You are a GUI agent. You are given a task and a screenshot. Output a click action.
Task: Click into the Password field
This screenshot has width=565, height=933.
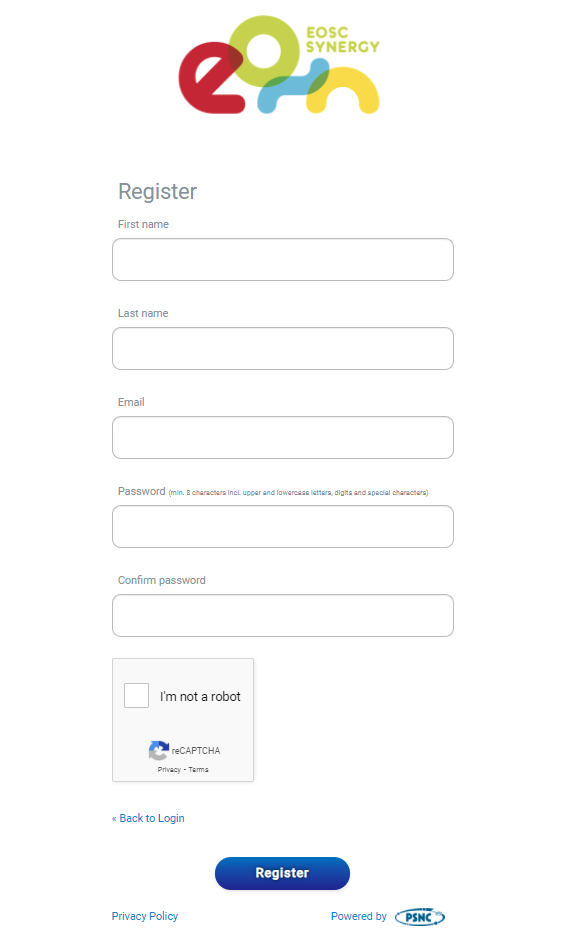(x=283, y=527)
